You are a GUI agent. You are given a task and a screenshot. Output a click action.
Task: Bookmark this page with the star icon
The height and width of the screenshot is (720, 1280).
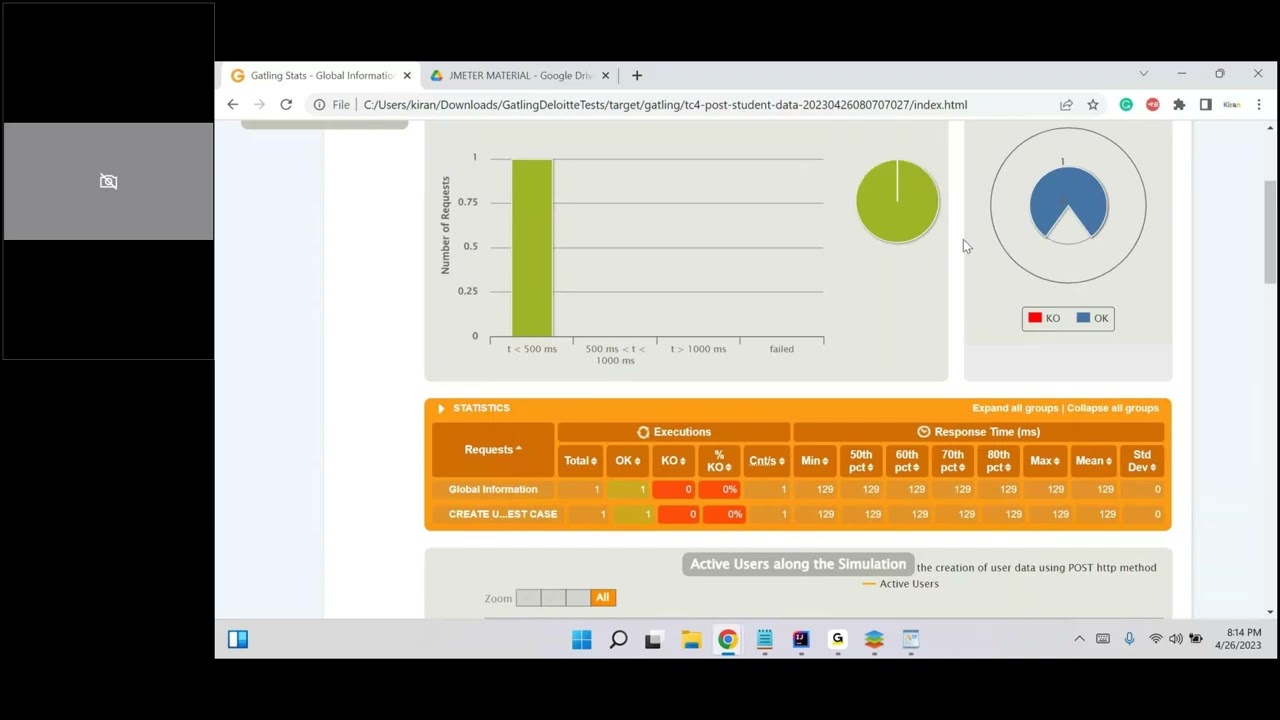click(1093, 104)
